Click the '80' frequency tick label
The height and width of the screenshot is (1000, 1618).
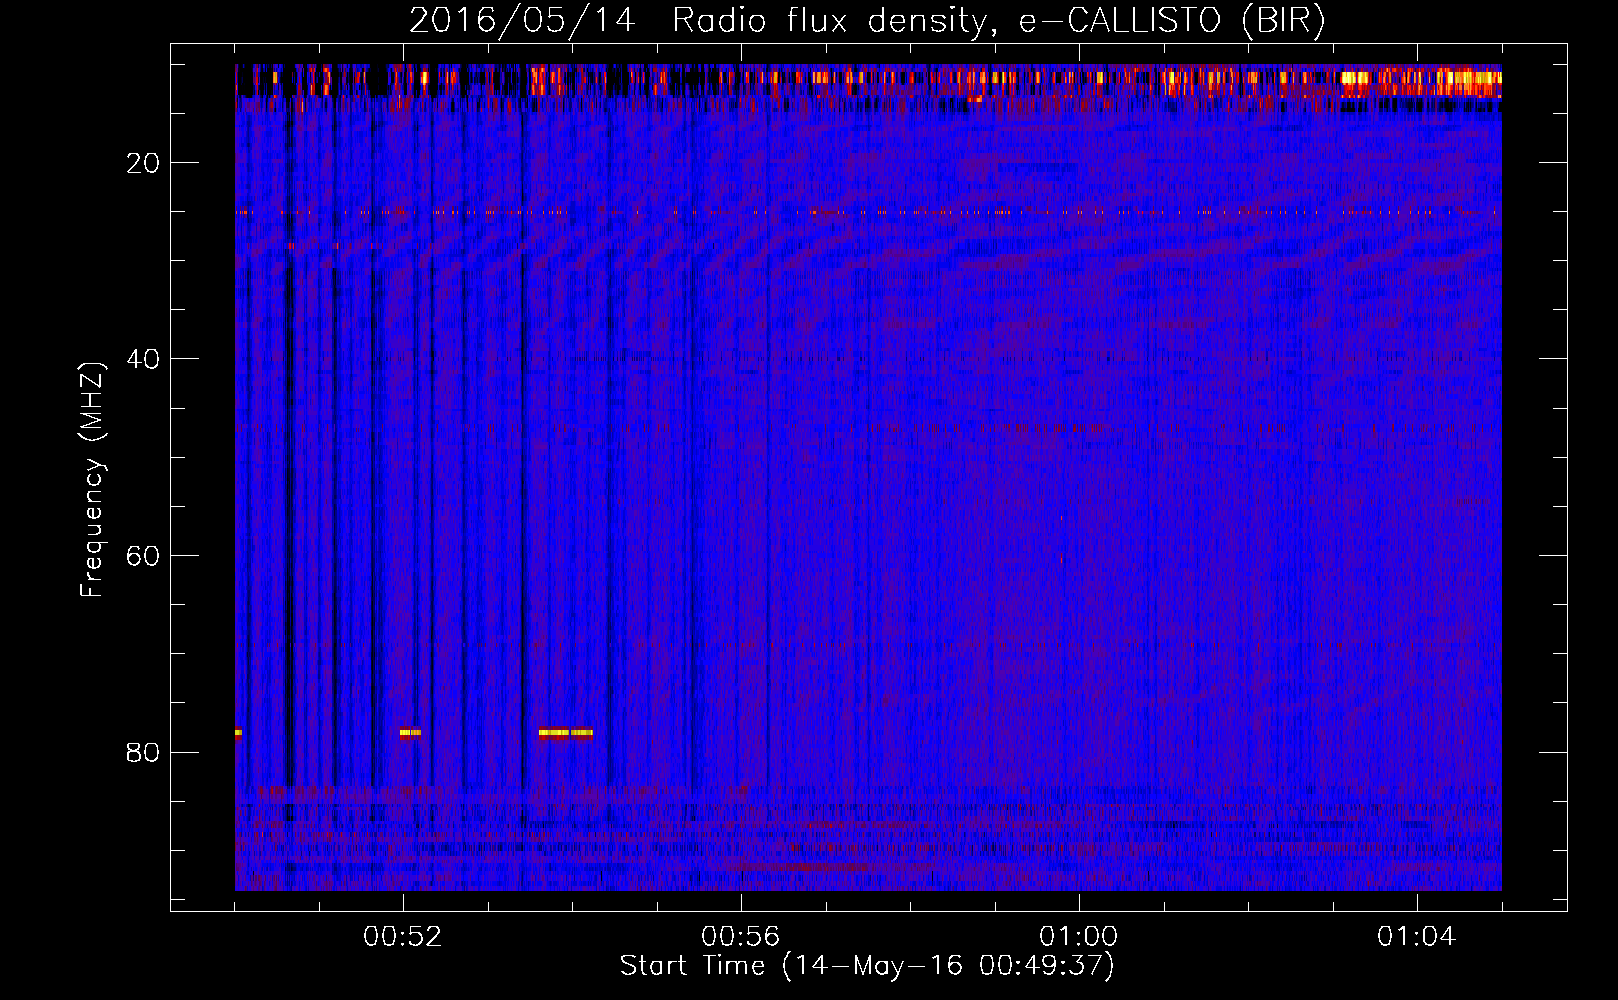click(x=143, y=752)
